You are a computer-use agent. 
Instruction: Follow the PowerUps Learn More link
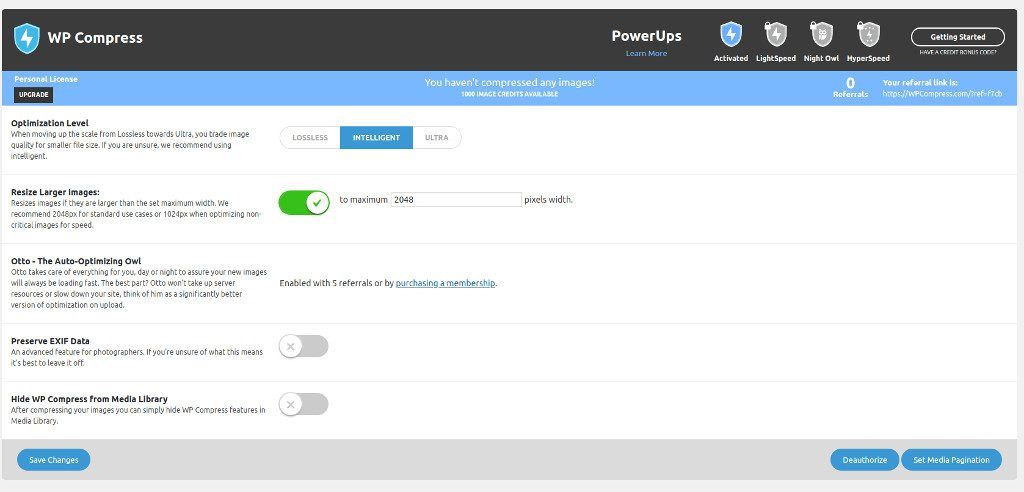pyautogui.click(x=647, y=54)
